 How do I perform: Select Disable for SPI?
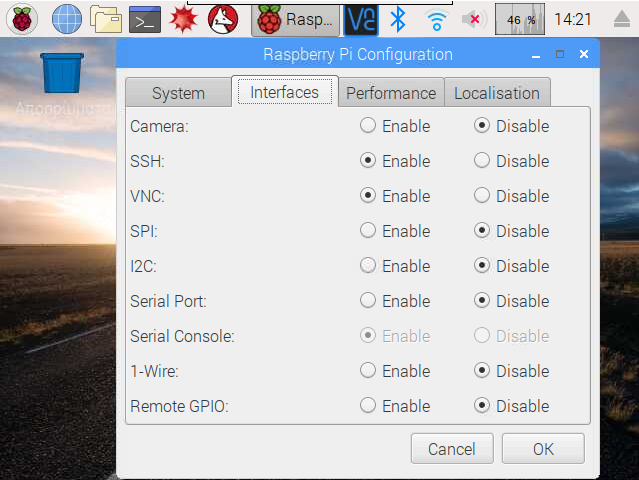511,231
